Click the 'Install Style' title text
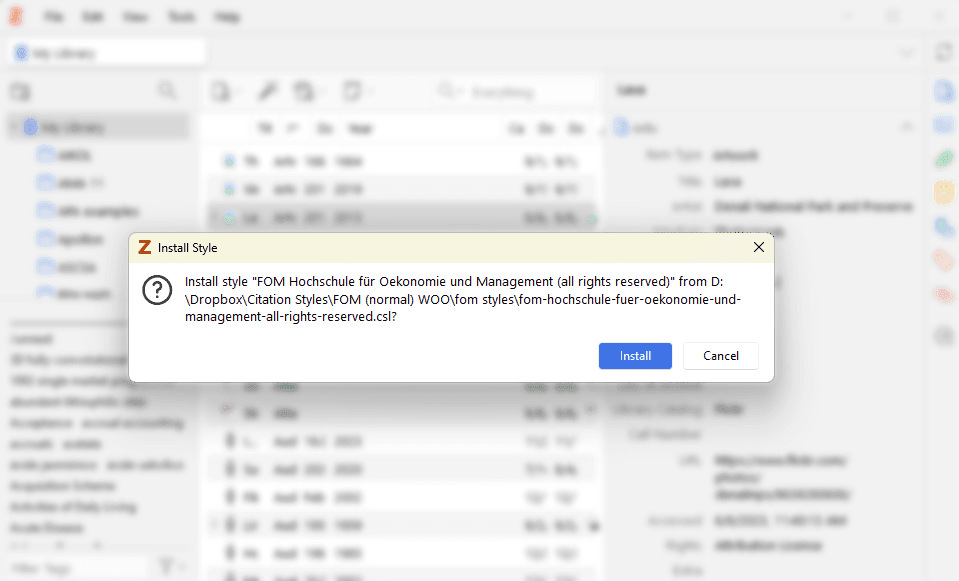This screenshot has width=959, height=581. pos(187,248)
